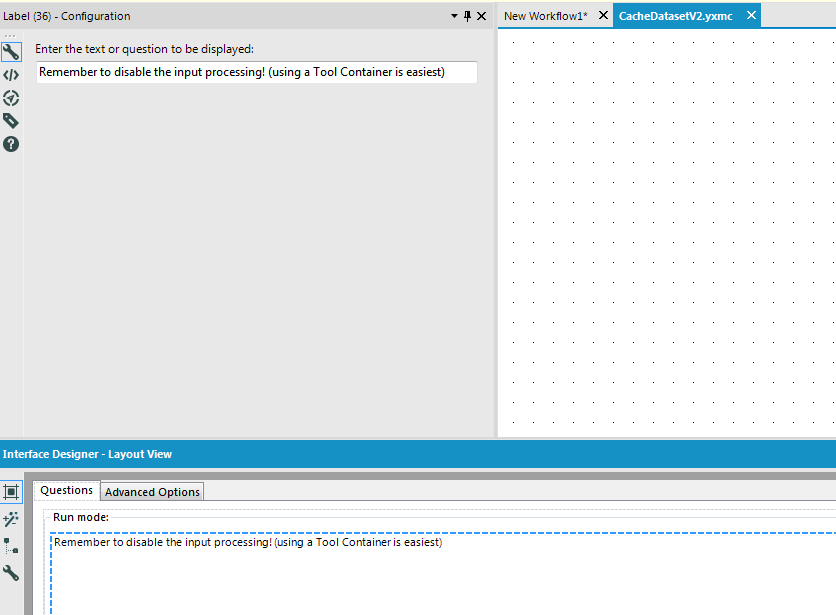Viewport: 836px width, 615px height.
Task: Switch to the Advanced Options tab
Action: 152,492
